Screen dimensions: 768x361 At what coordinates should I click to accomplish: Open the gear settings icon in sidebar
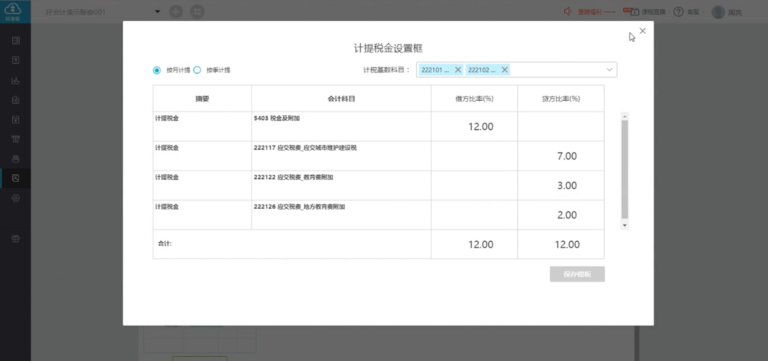pos(16,198)
